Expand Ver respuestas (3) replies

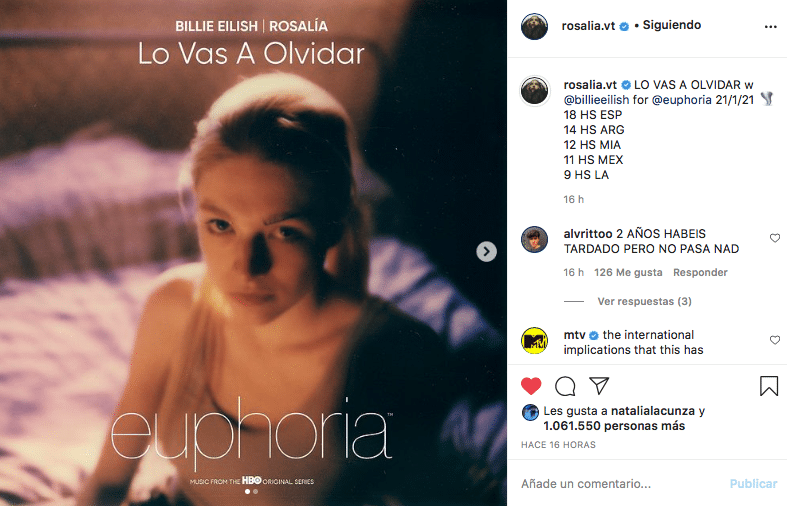pyautogui.click(x=644, y=301)
